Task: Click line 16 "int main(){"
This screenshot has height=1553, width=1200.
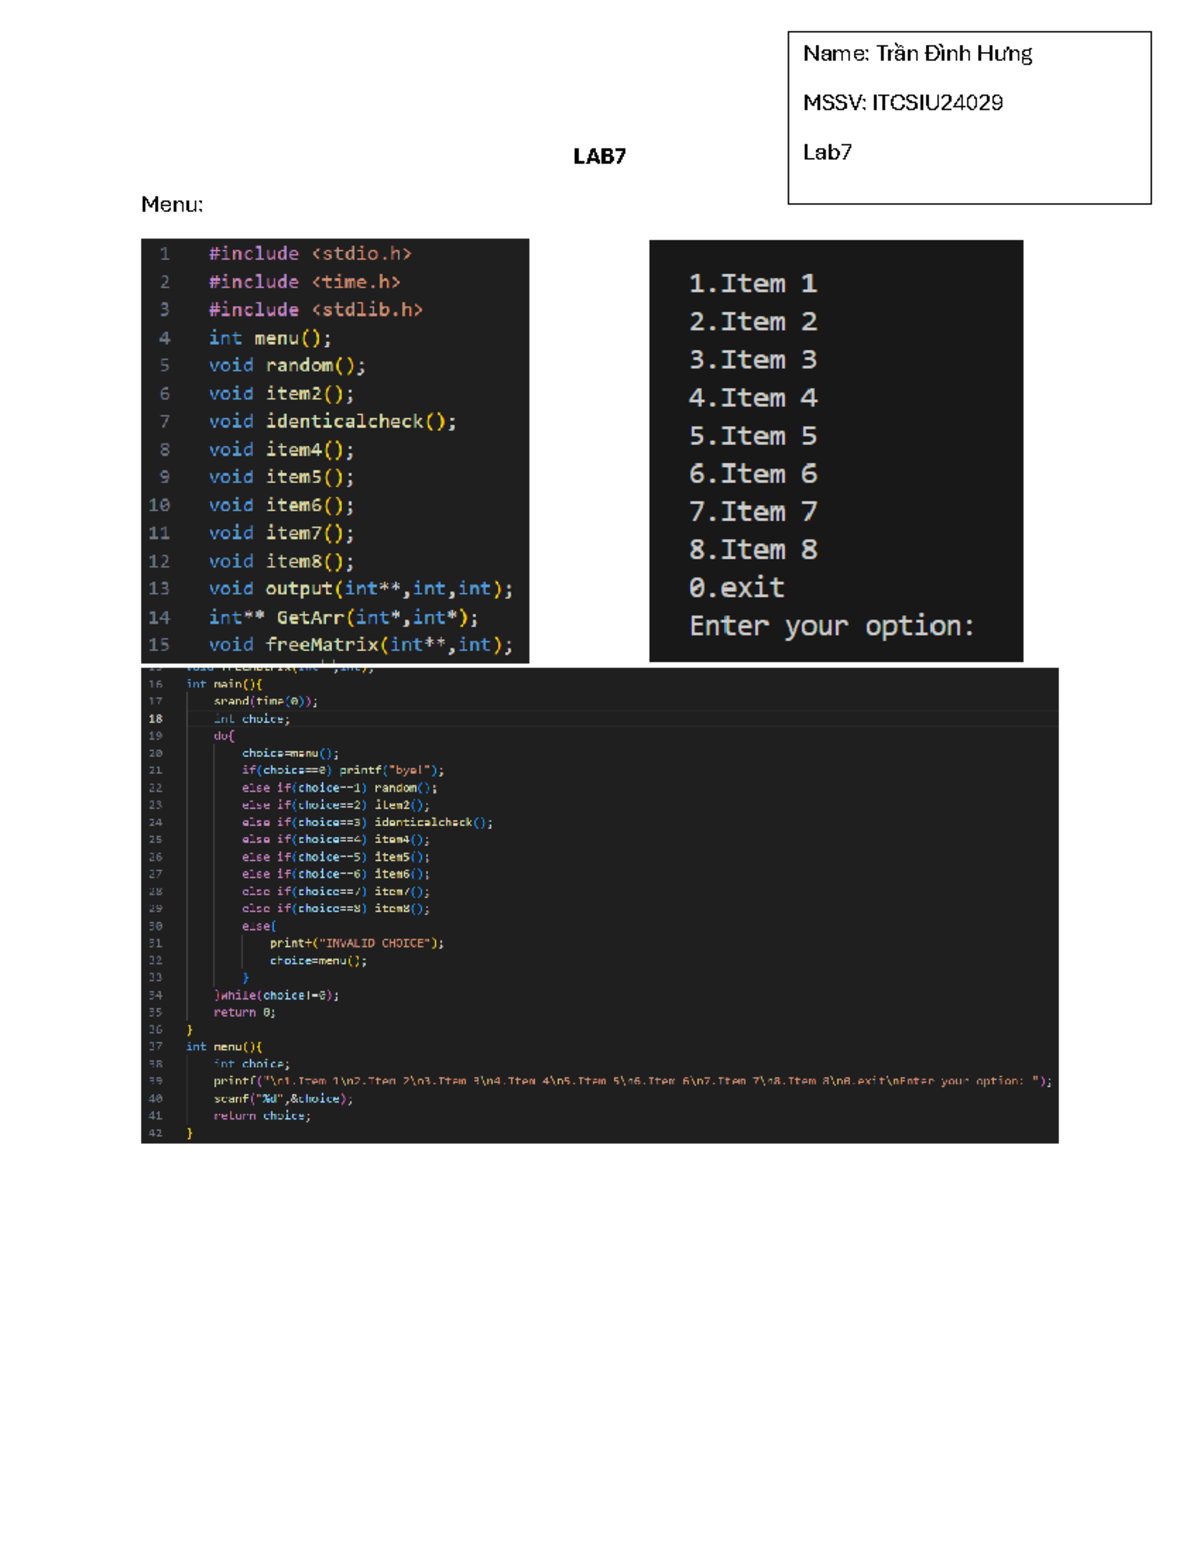Action: pyautogui.click(x=224, y=684)
